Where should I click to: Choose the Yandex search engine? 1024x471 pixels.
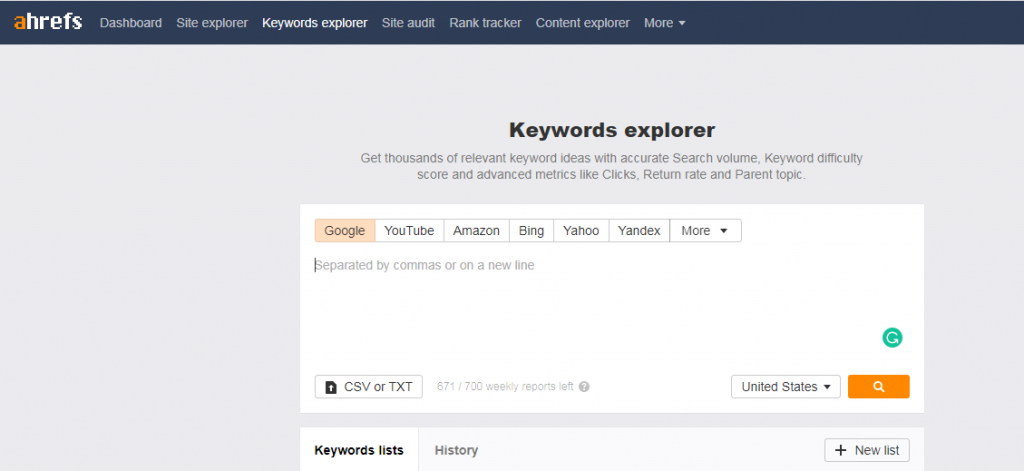coord(639,231)
